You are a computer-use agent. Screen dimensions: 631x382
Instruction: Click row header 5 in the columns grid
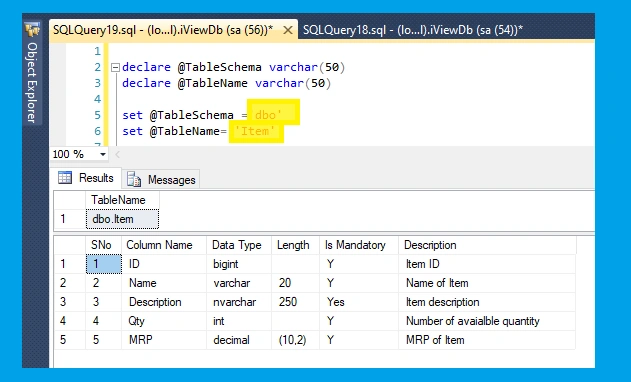(70, 340)
